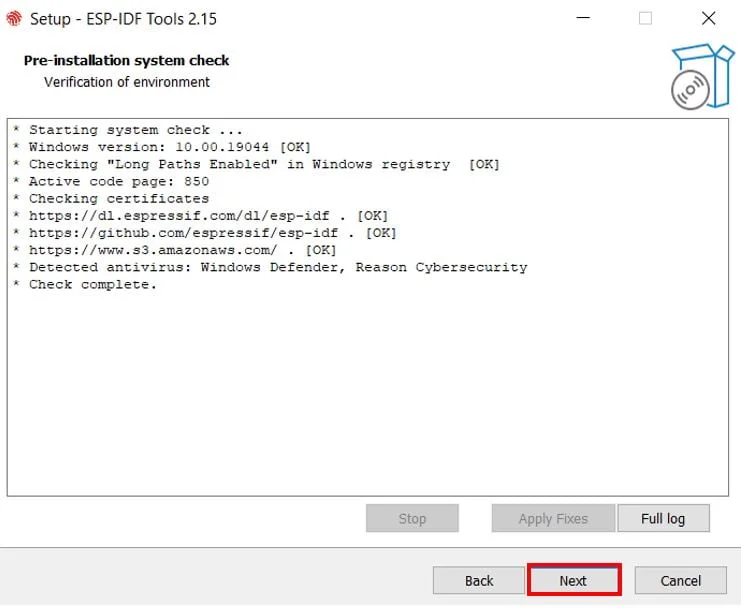Select the "Long Paths Enabled" registry check line
The image size is (741, 608).
click(x=256, y=164)
